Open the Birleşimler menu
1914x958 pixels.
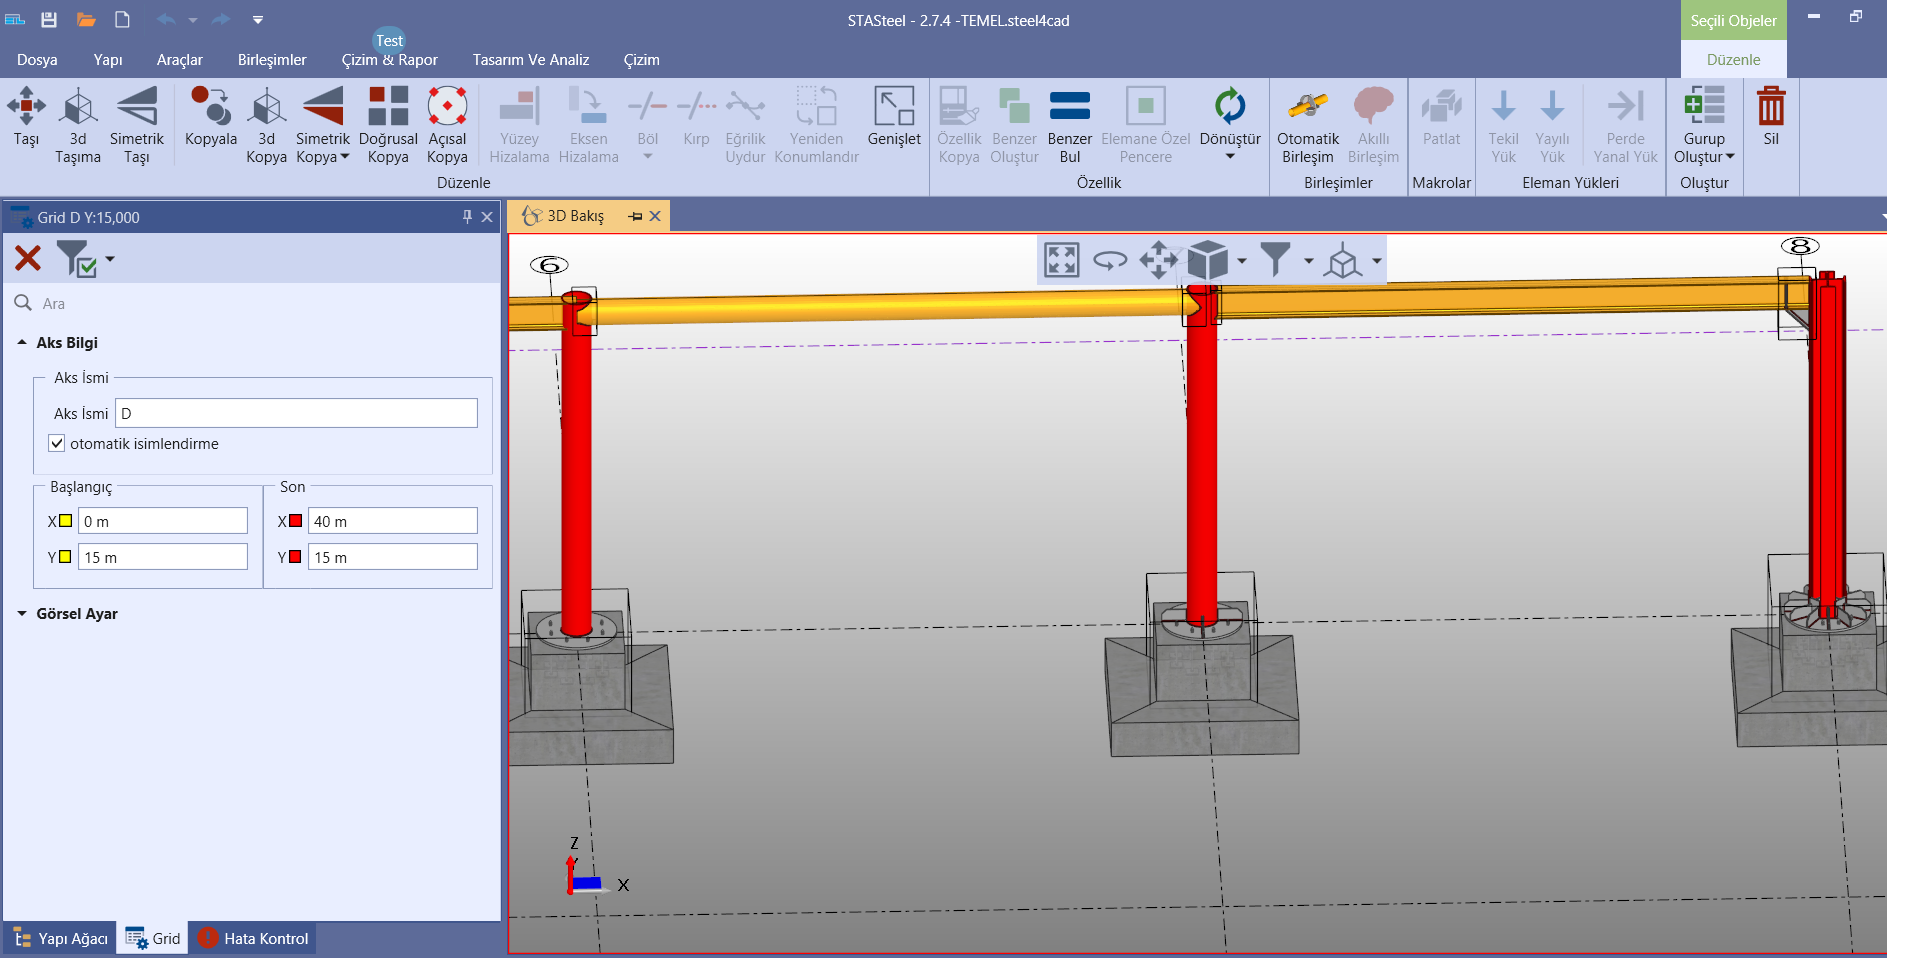(272, 60)
